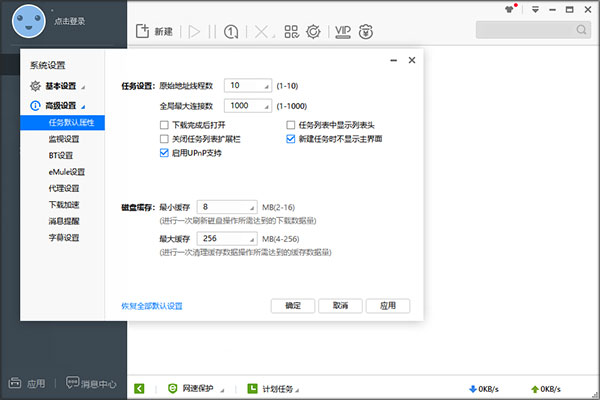This screenshot has width=600, height=400.
Task: Click 恢复全部默认设置 link
Action: pyautogui.click(x=152, y=306)
